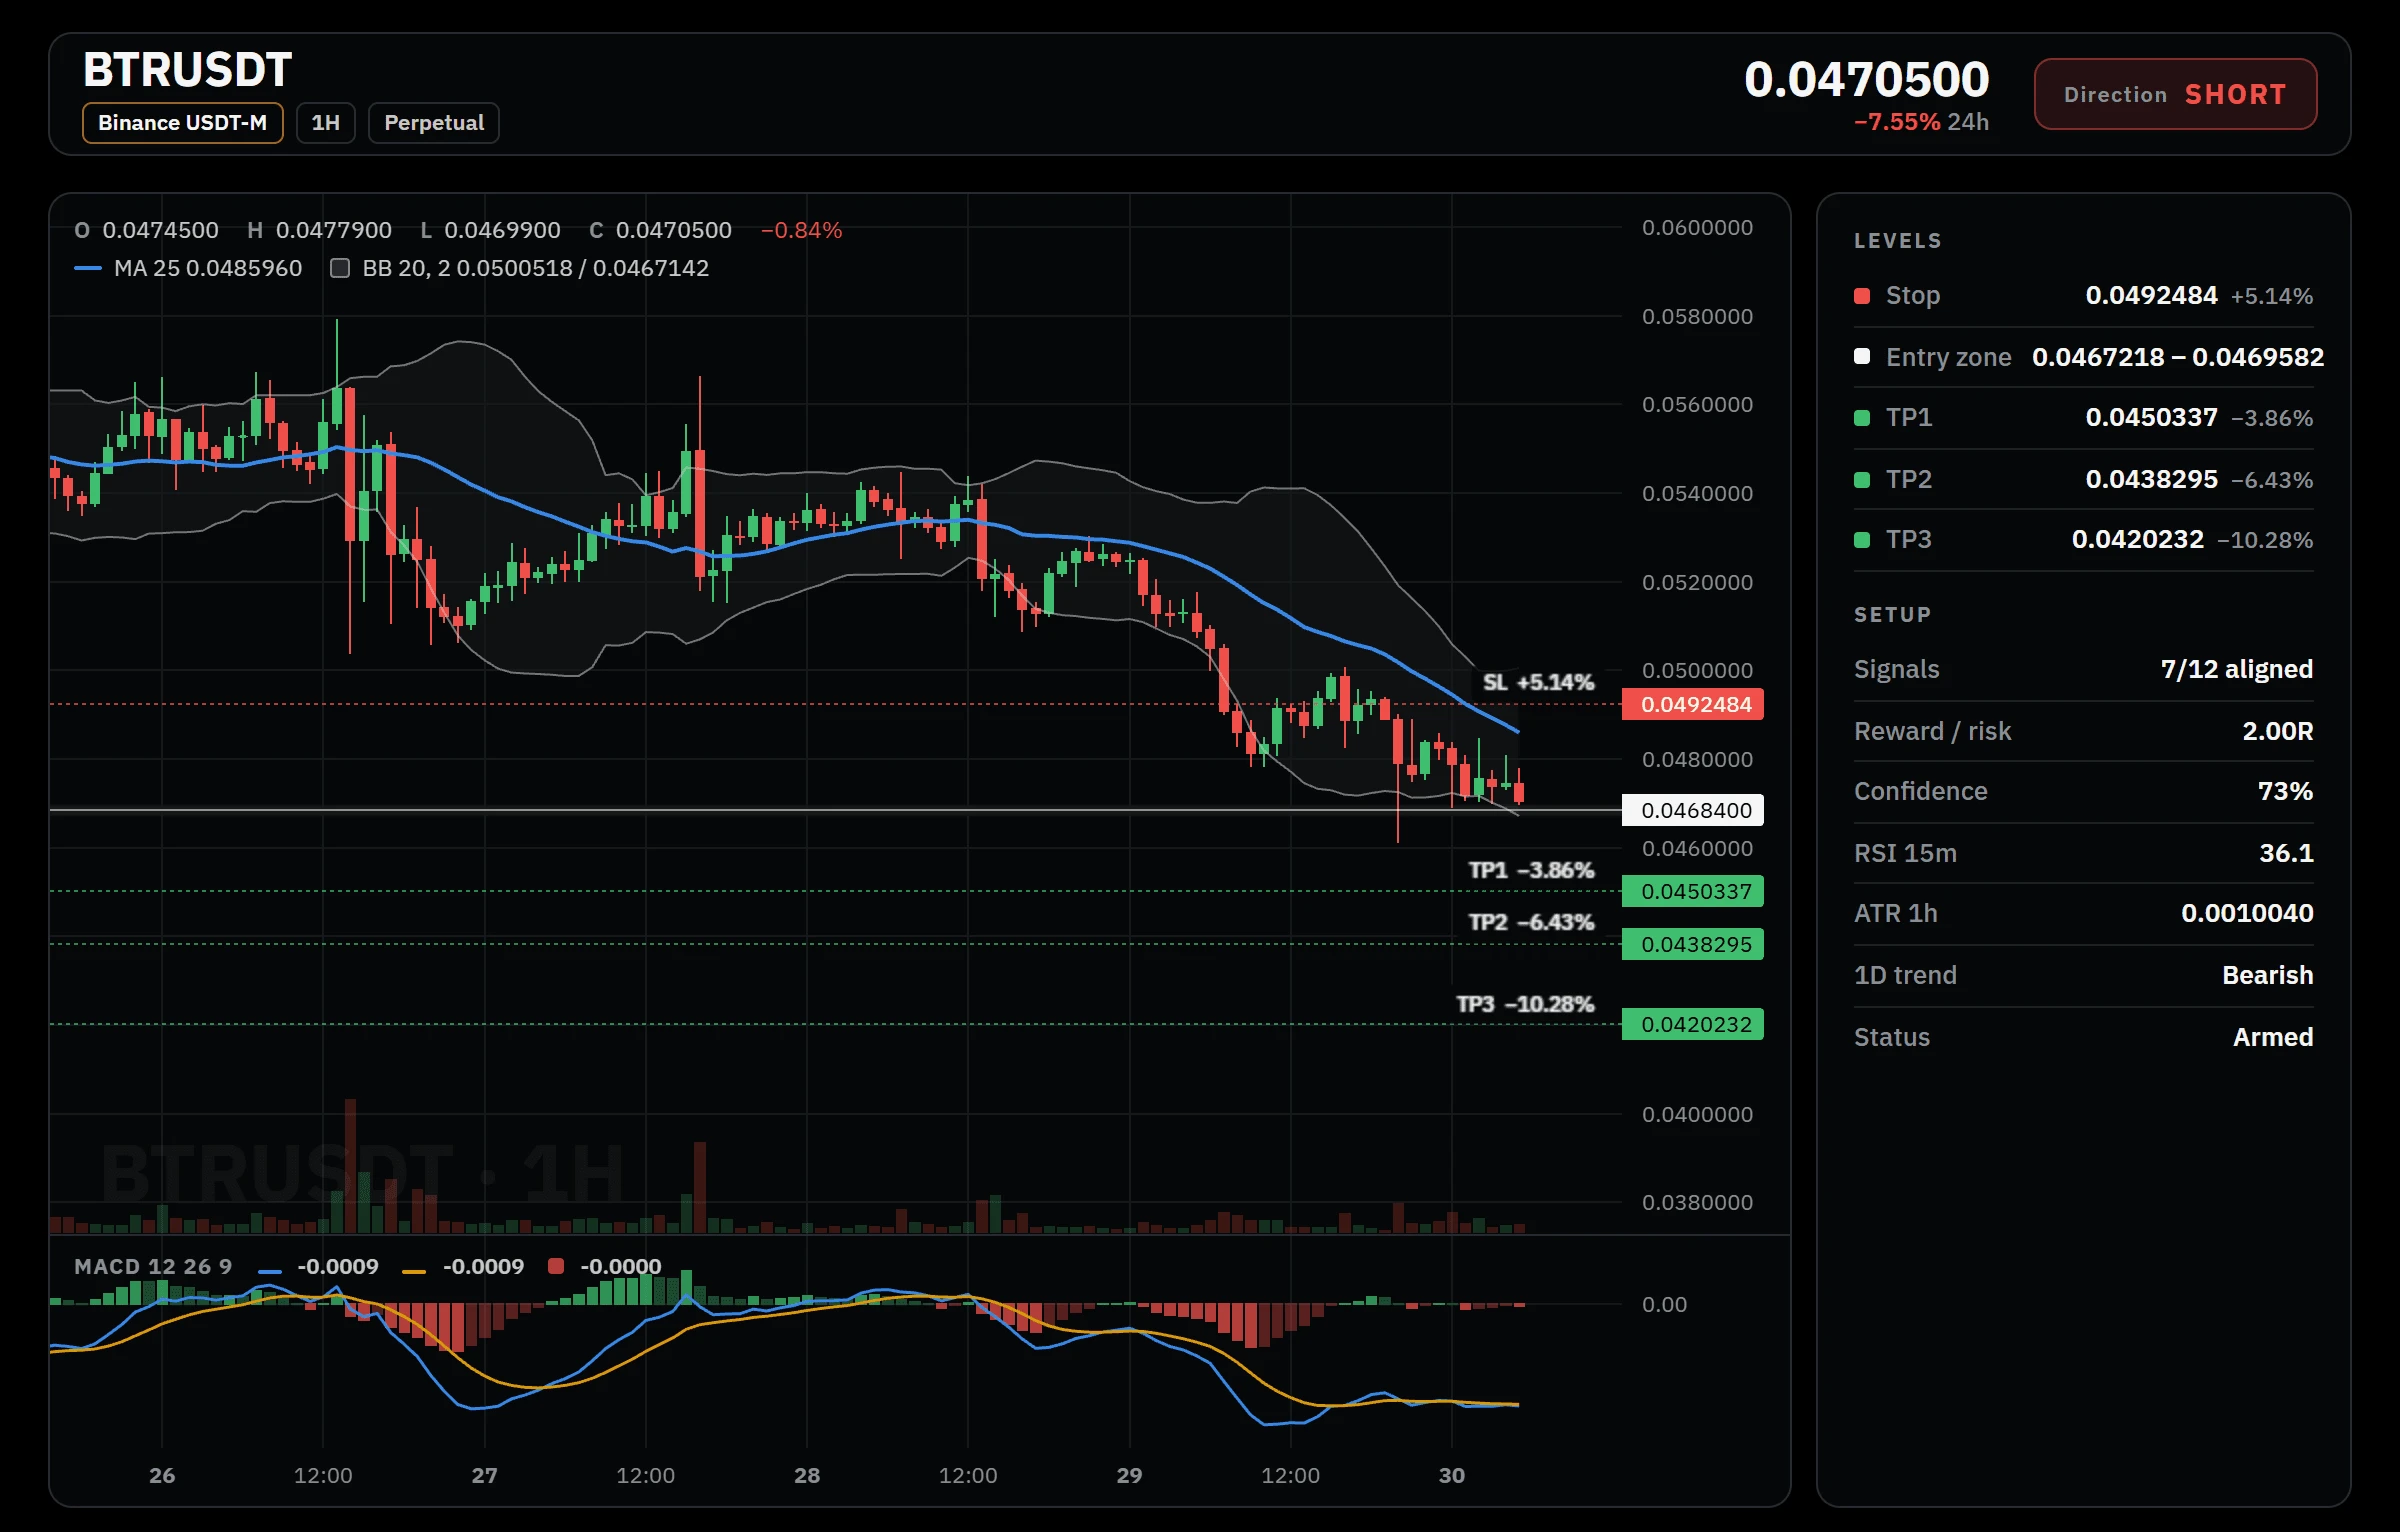This screenshot has height=1532, width=2400.
Task: Click the red Stop level dot
Action: coord(1862,295)
